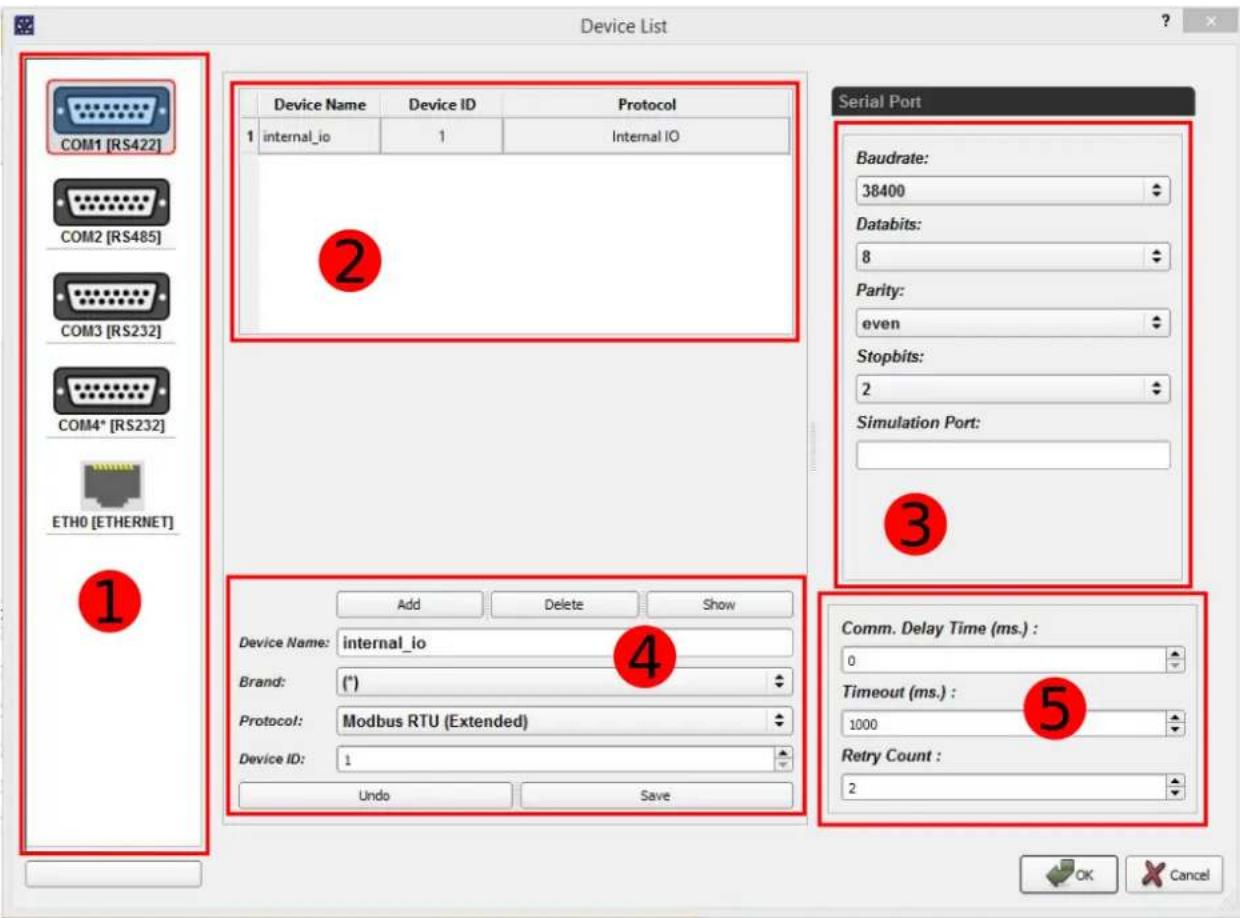Click the Device Name input field

pos(564,643)
